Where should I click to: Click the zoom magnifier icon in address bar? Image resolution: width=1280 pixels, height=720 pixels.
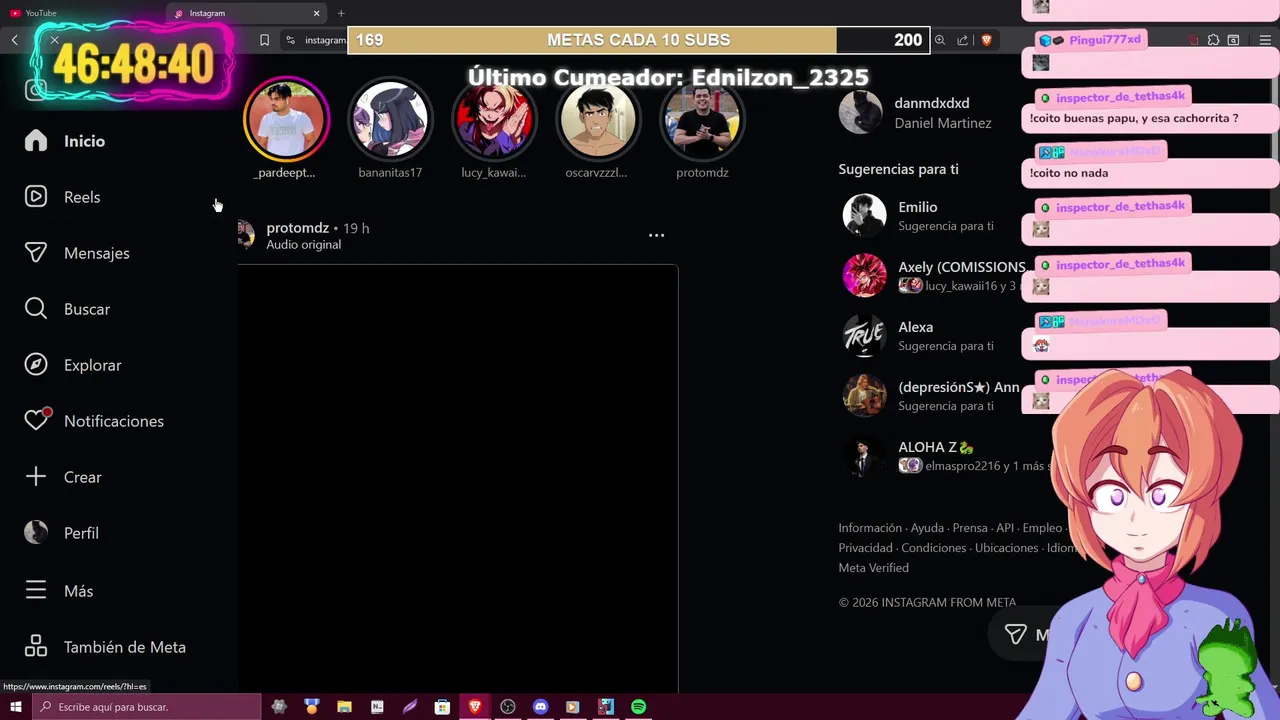[940, 40]
